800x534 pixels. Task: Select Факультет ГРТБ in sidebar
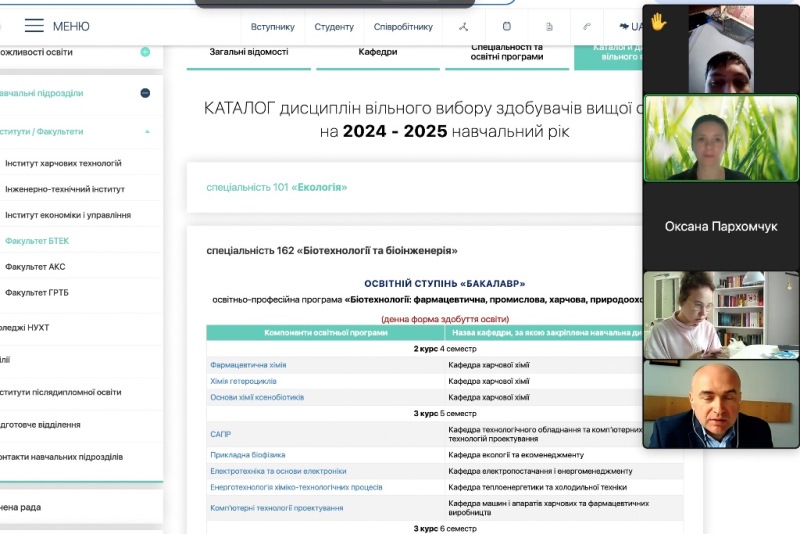(37, 293)
